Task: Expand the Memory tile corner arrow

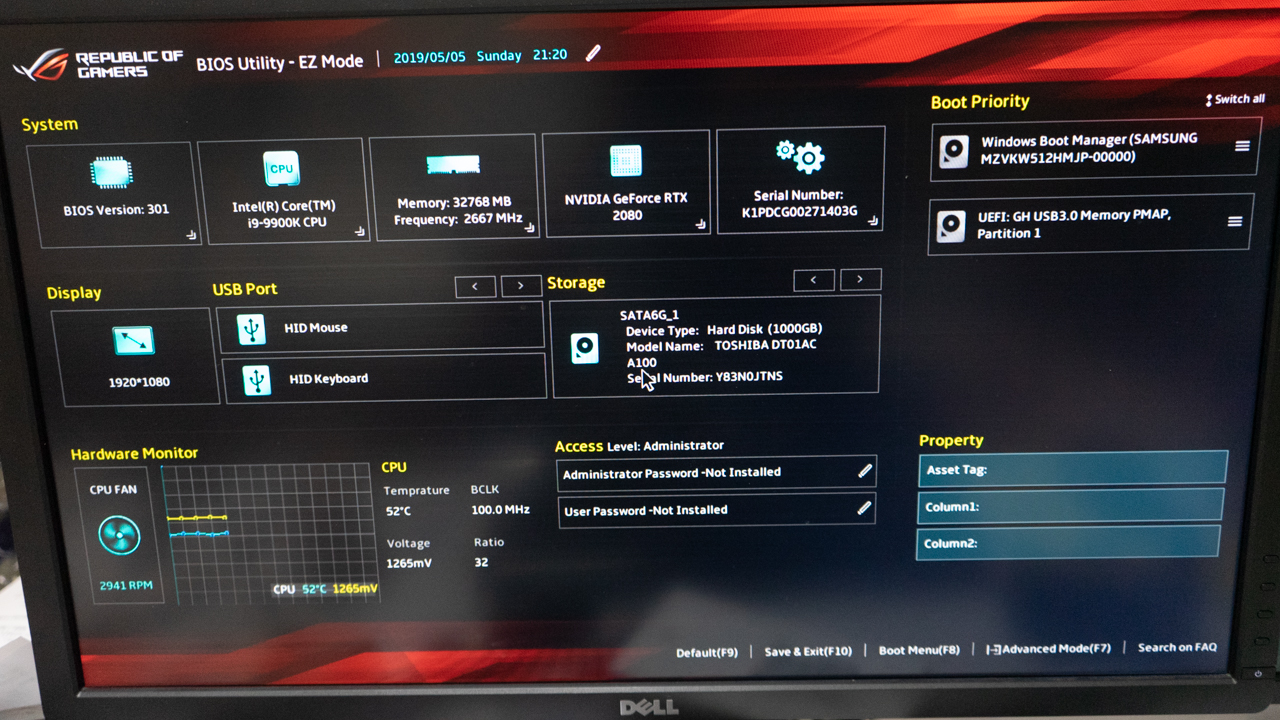Action: pos(530,228)
